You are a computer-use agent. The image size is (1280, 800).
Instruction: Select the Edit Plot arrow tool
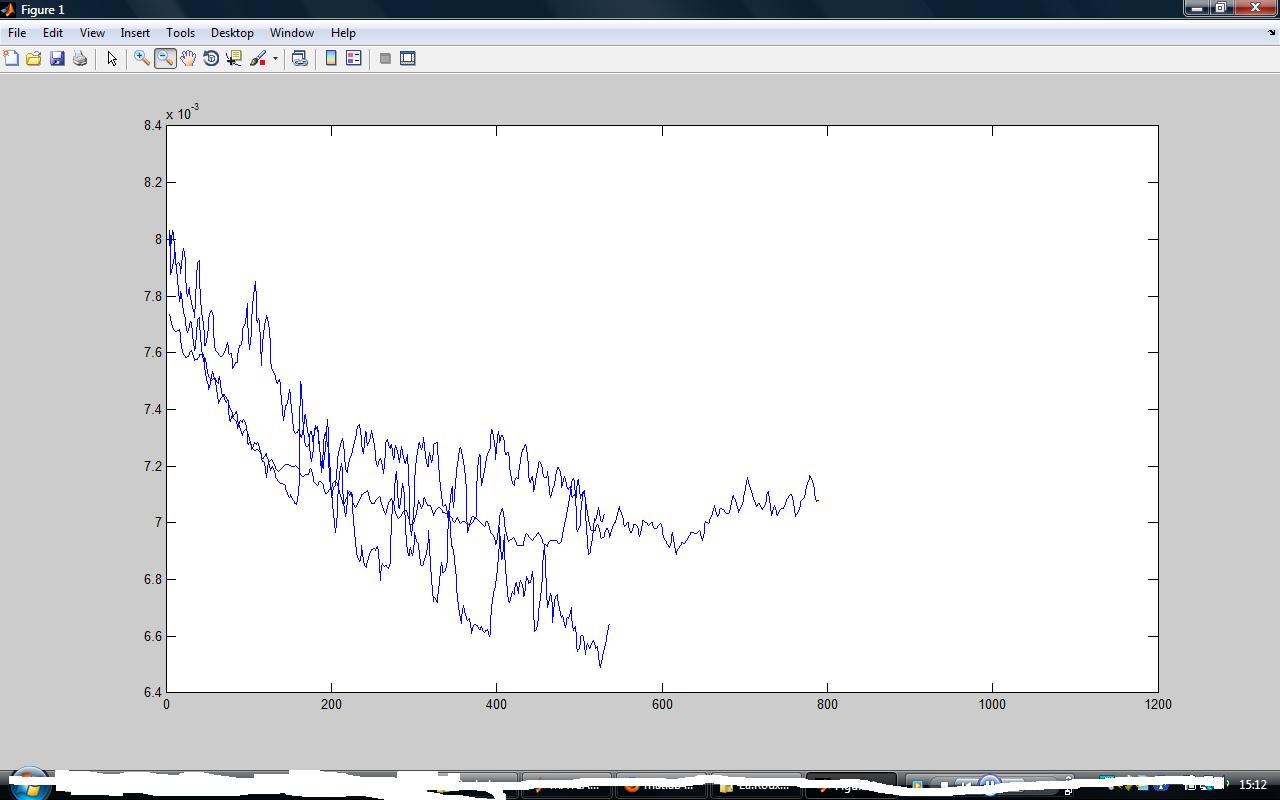coord(112,59)
